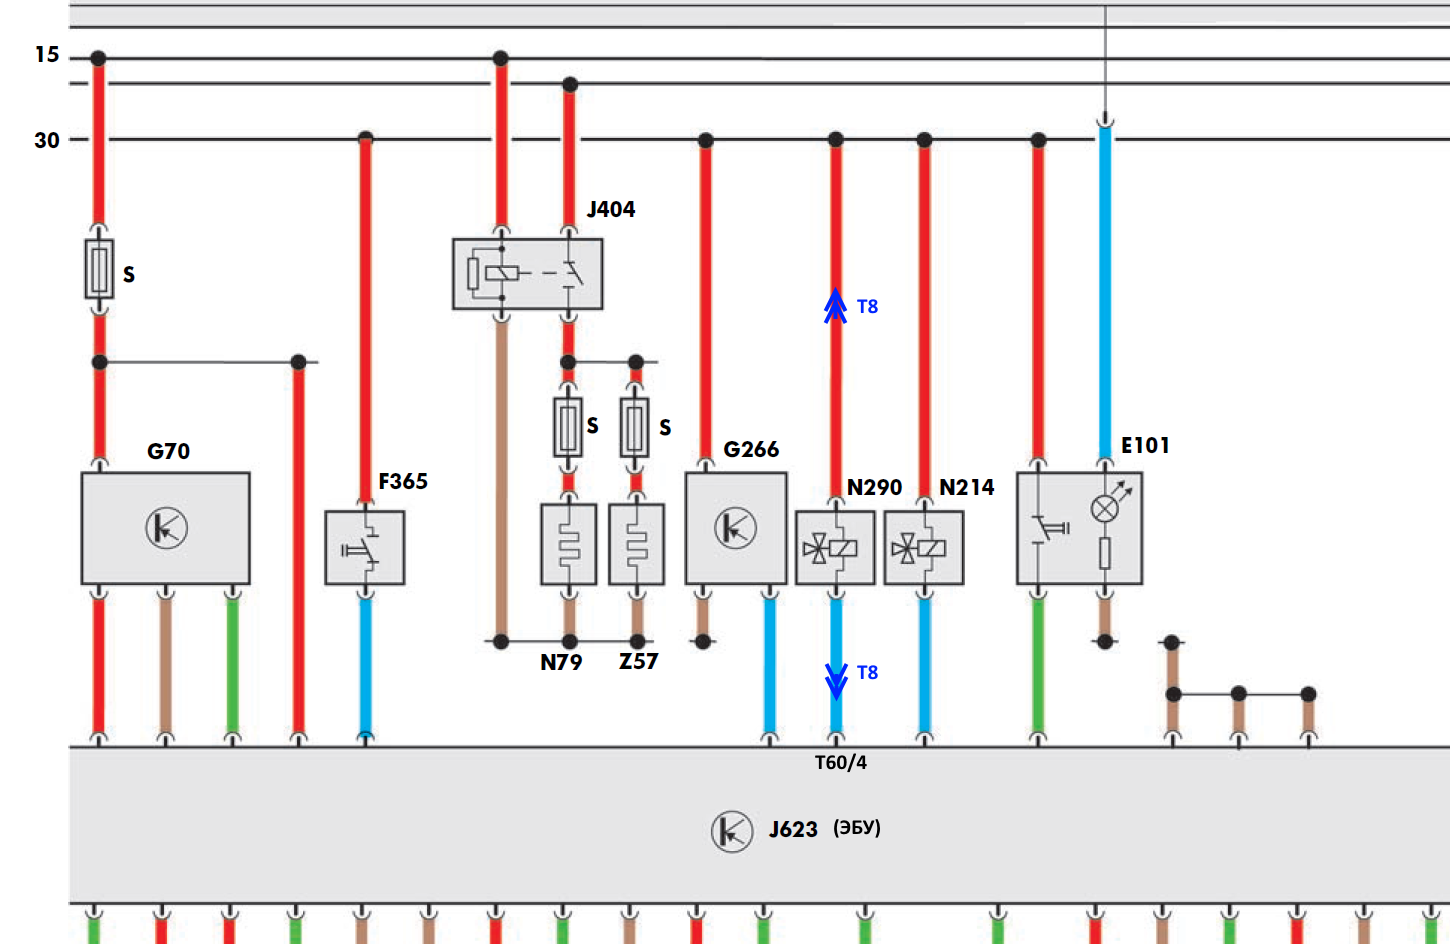Screen dimensions: 1450x944
Task: Click the J623 control unit transistor icon
Action: 732,831
